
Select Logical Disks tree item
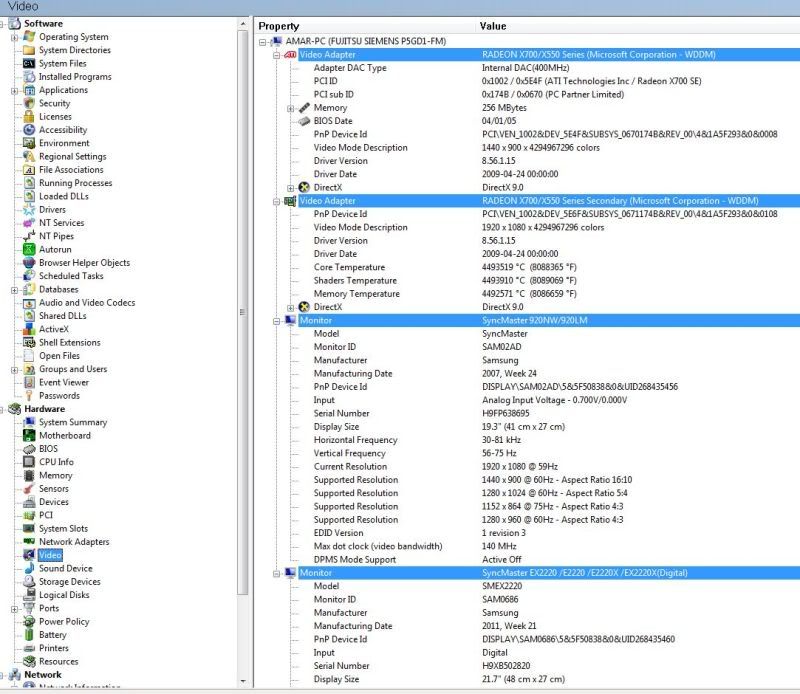(x=64, y=594)
